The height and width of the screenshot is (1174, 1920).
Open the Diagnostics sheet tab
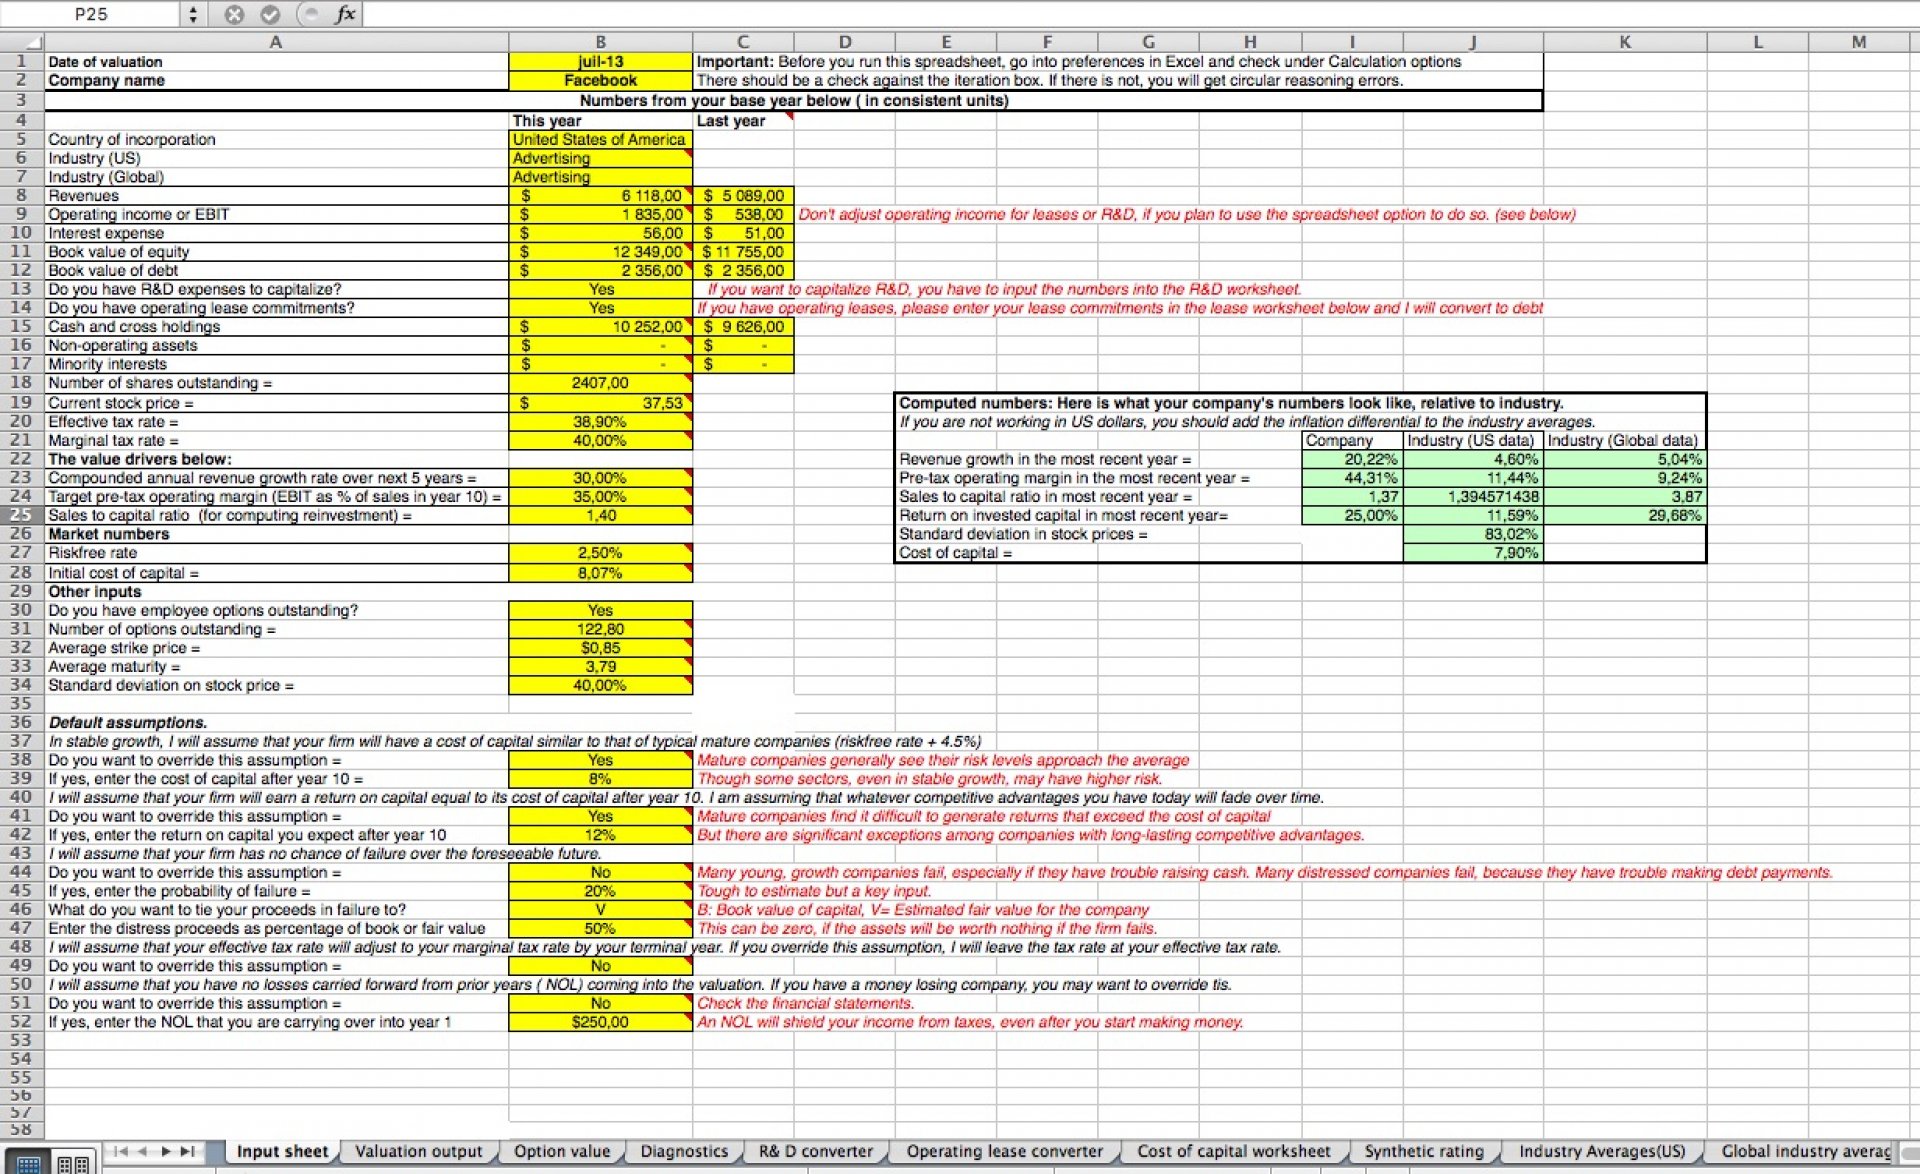684,1151
